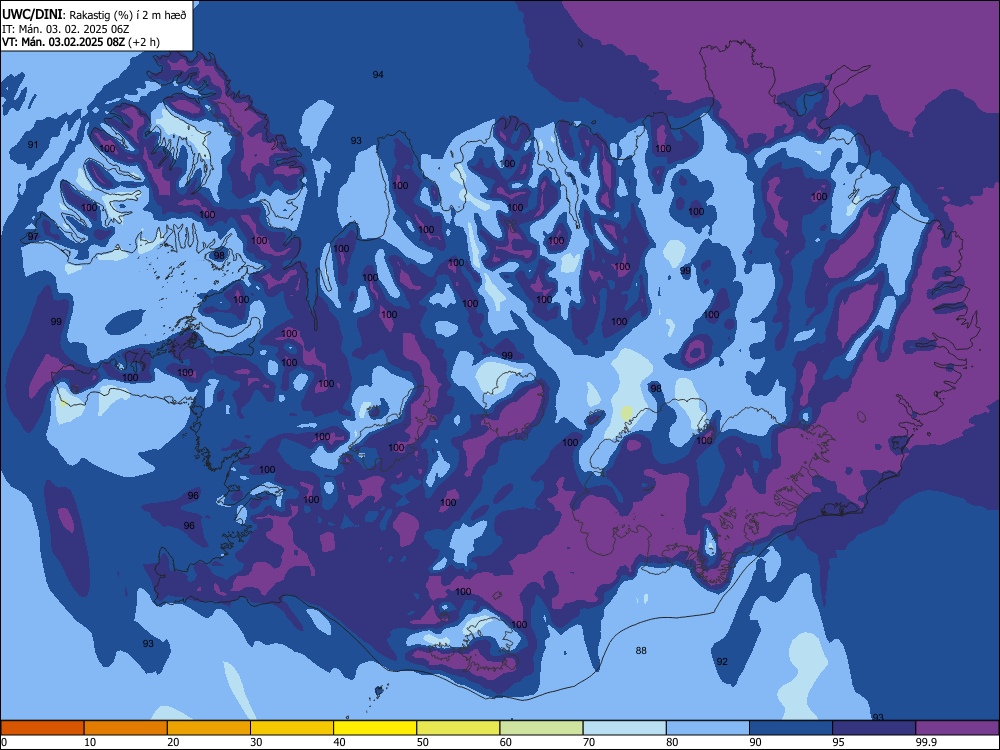Click the legend tick label '50'
This screenshot has height=750, width=1000.
coord(422,742)
